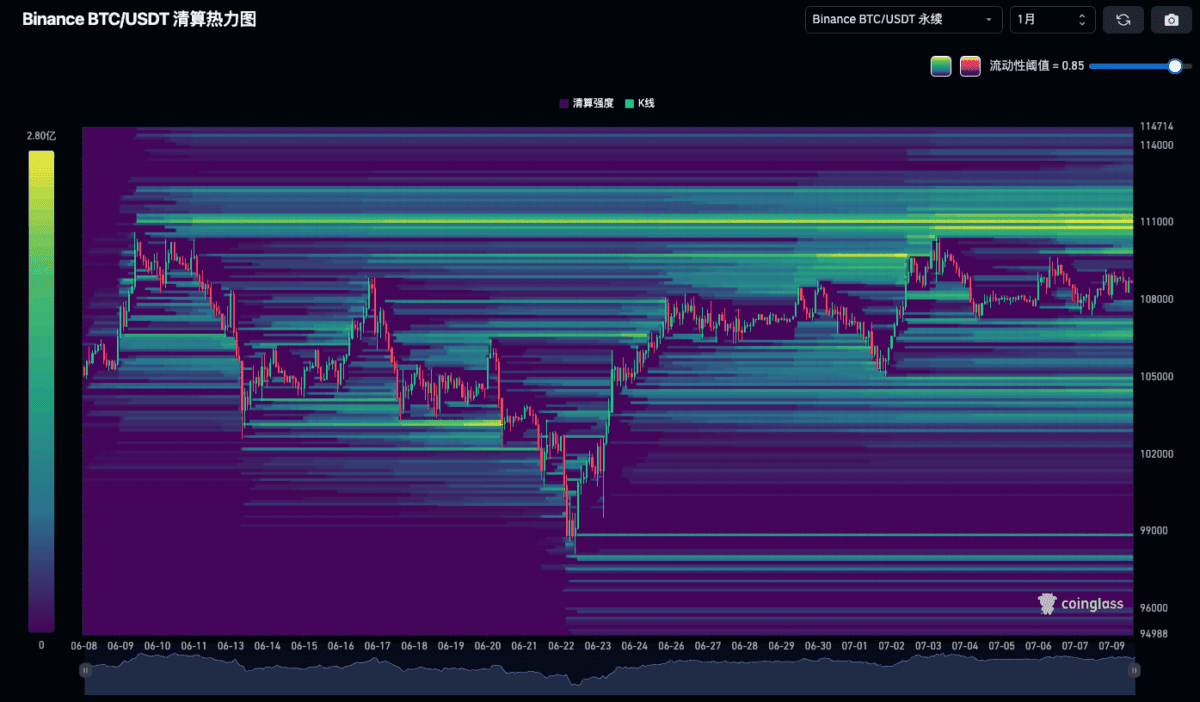
Task: Click the overview mini-chart in the range bar
Action: point(609,675)
